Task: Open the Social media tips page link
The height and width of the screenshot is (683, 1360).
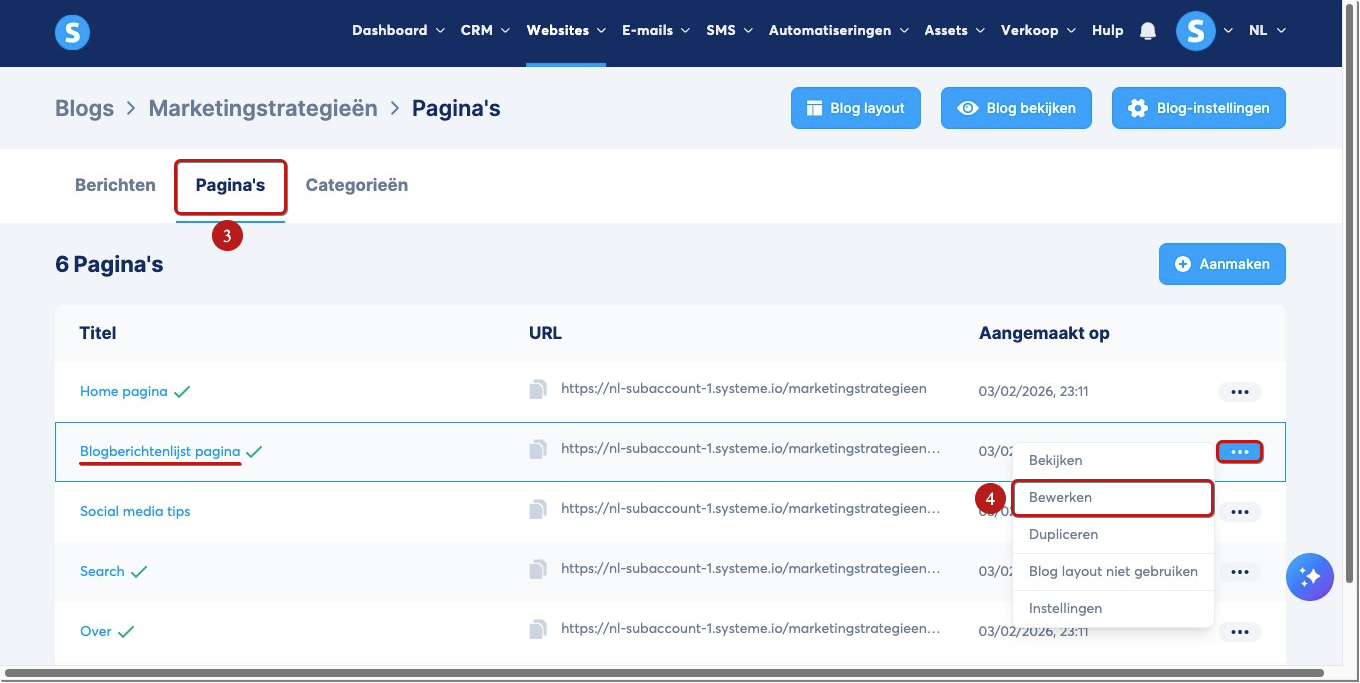Action: (x=135, y=511)
